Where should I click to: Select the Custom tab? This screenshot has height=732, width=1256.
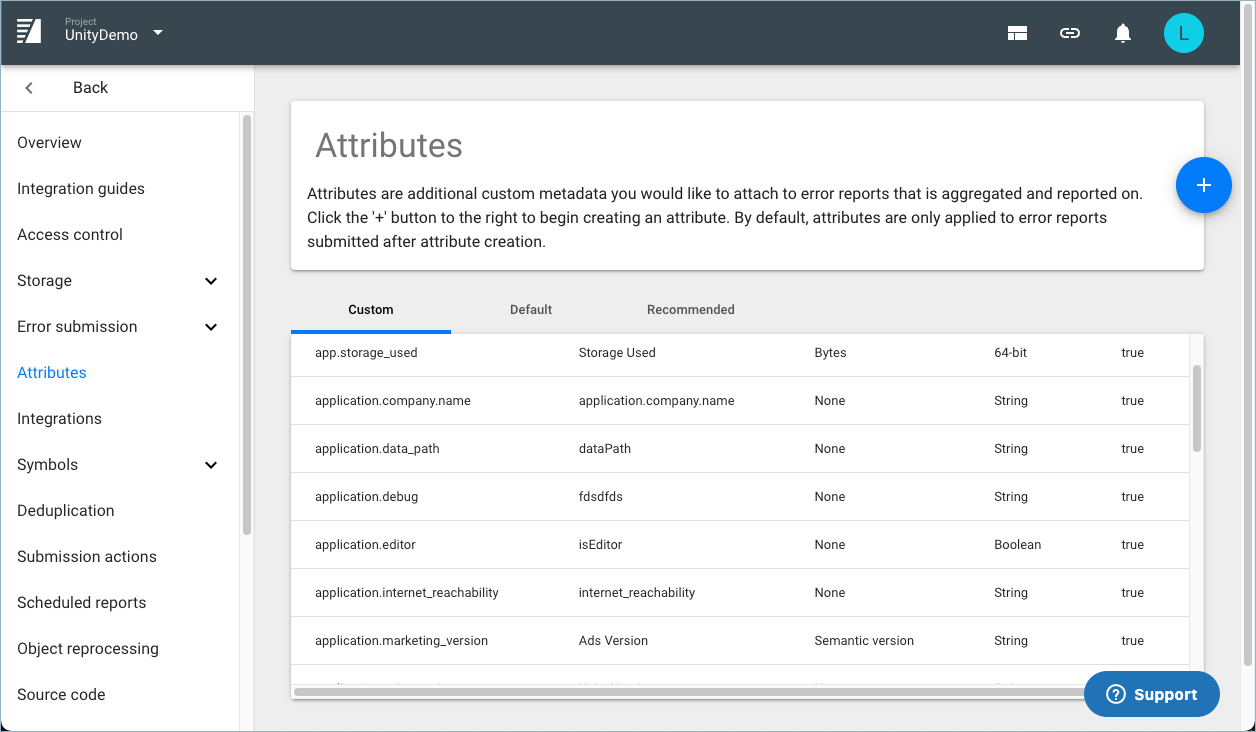click(x=370, y=310)
